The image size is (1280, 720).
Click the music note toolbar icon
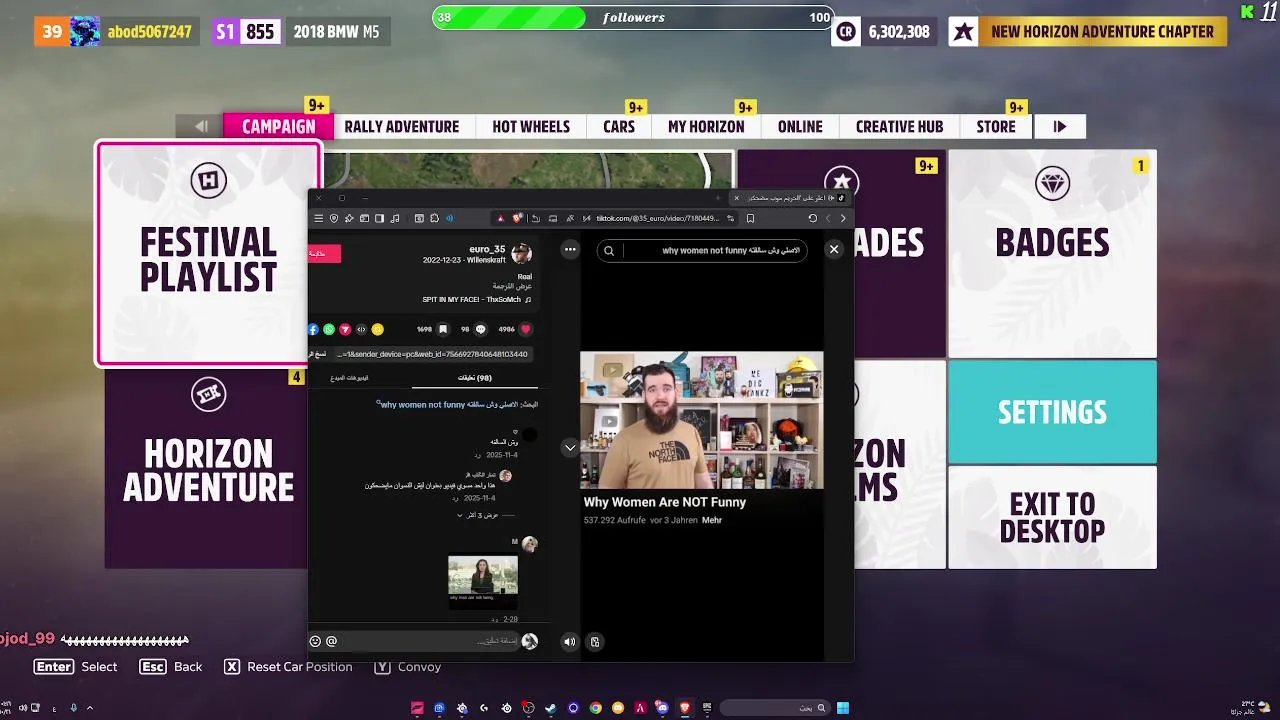(x=395, y=218)
